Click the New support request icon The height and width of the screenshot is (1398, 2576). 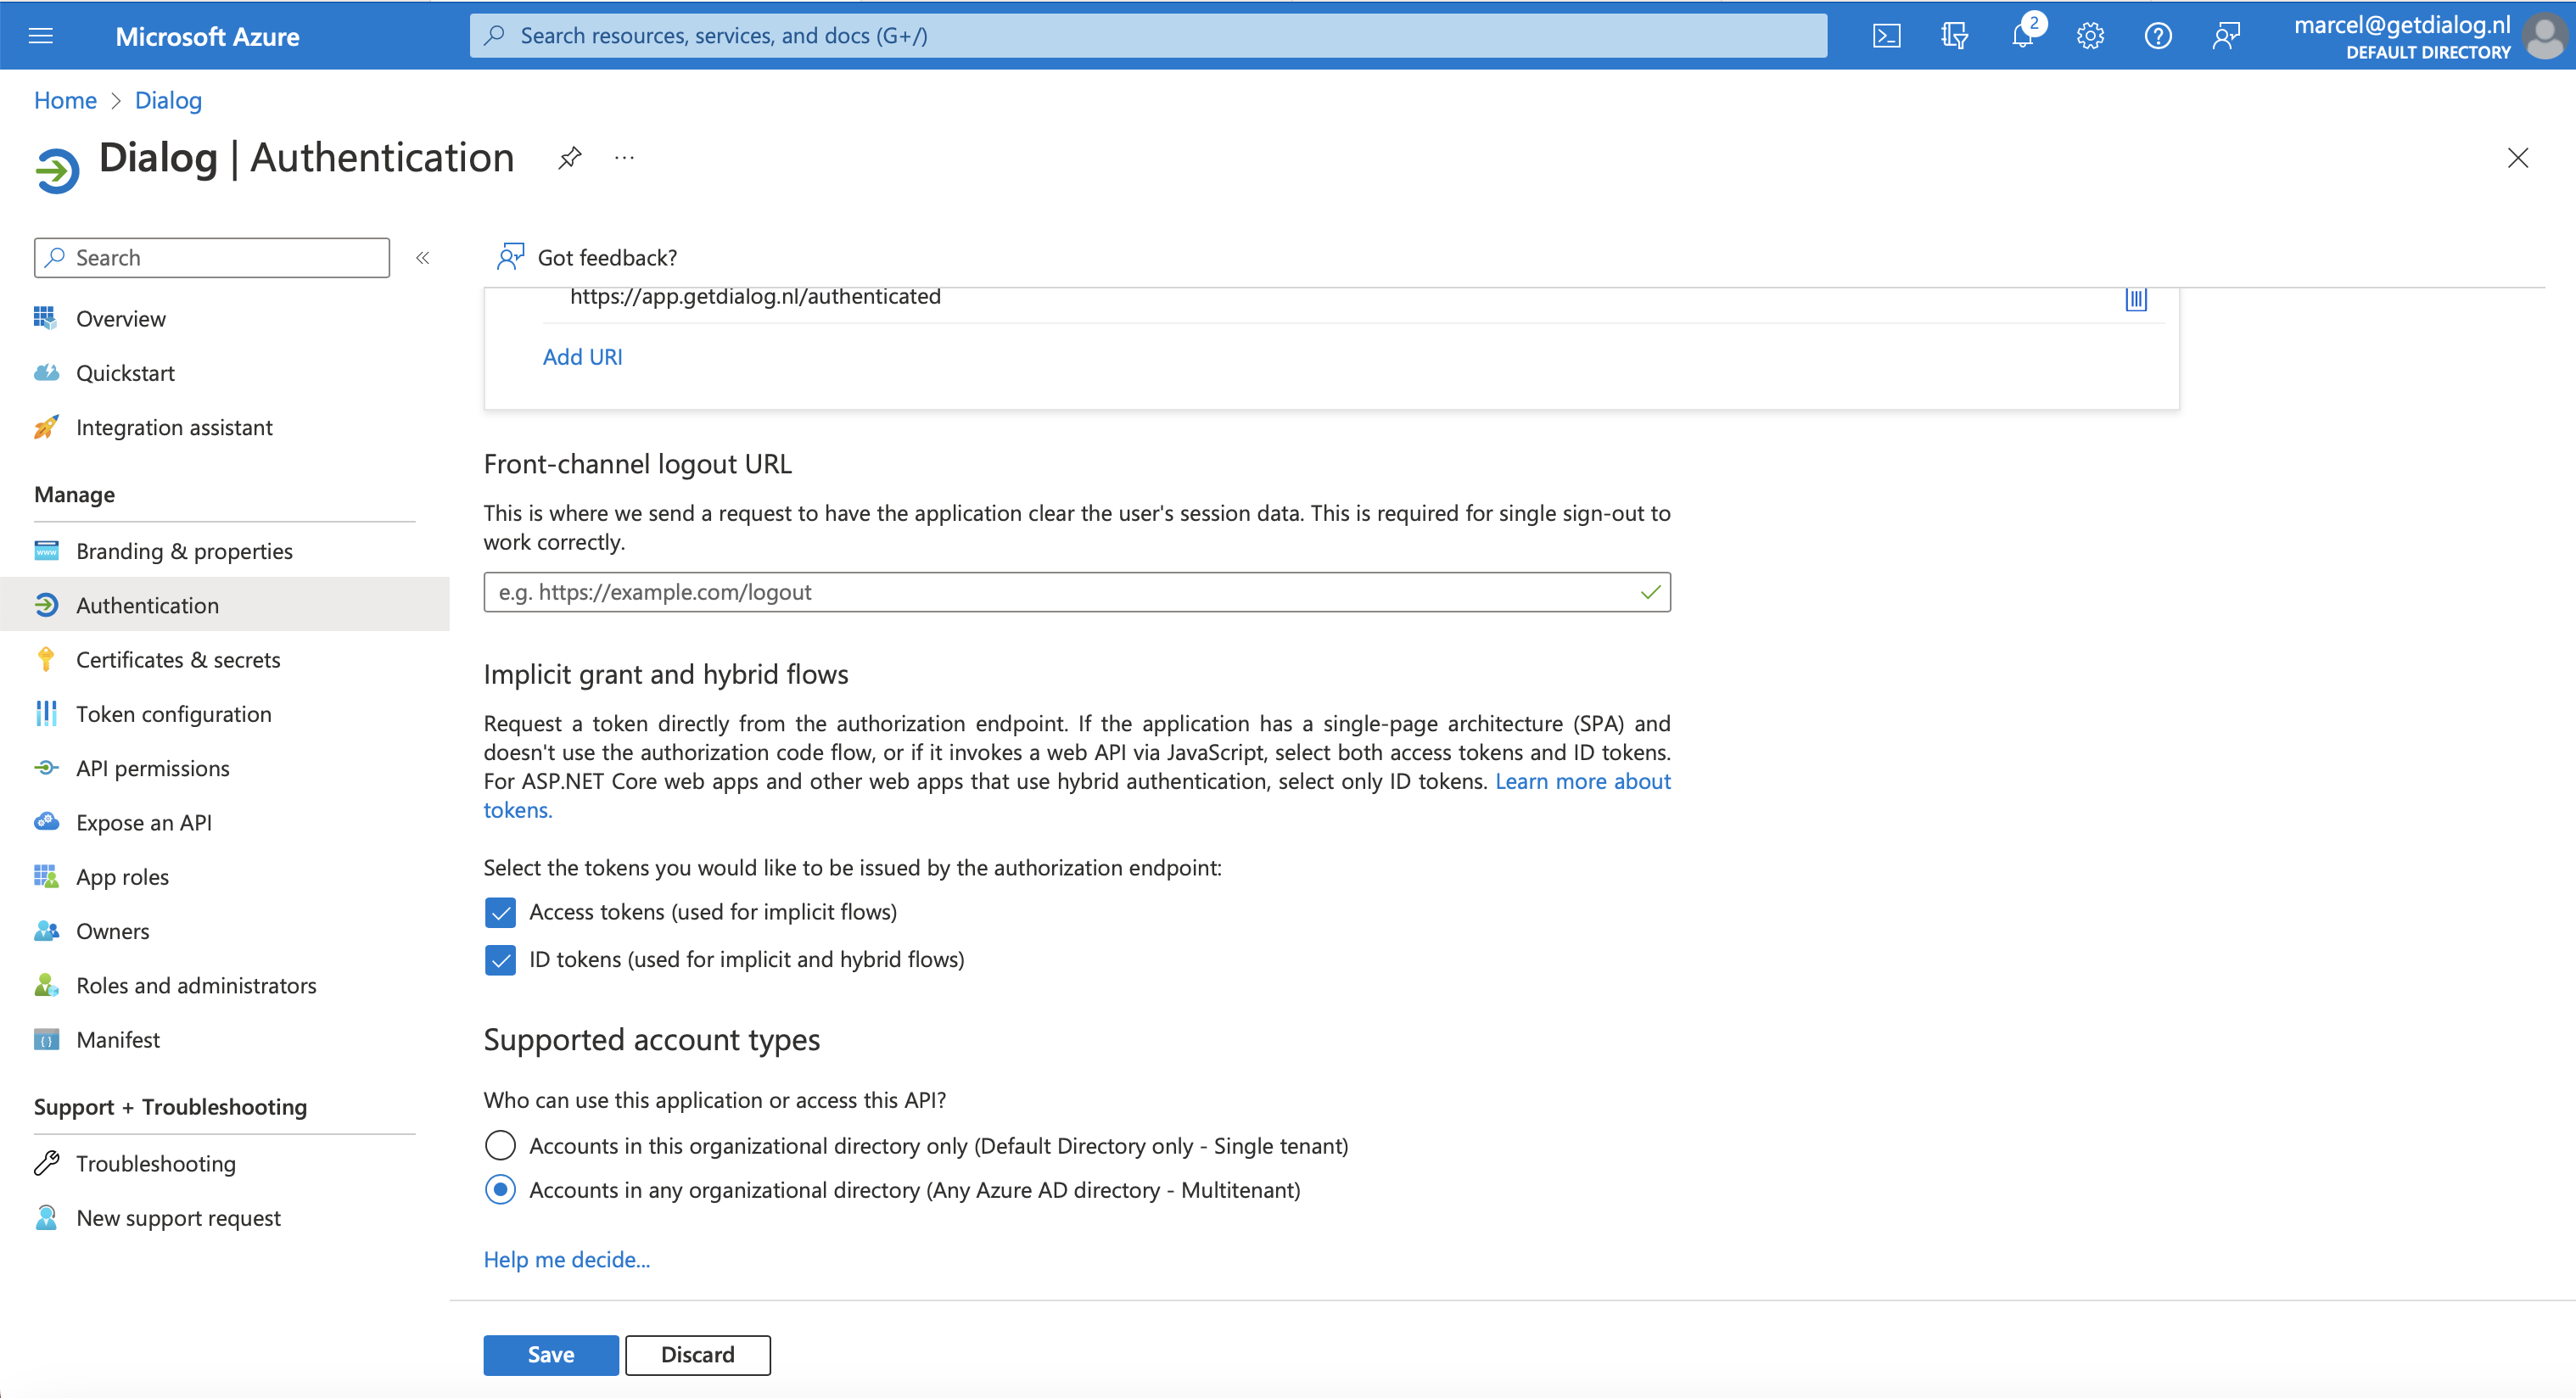pyautogui.click(x=46, y=1217)
